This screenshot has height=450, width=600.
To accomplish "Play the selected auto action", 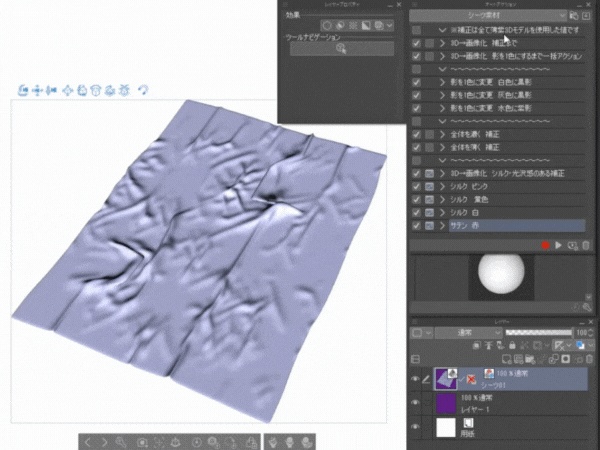I will 558,245.
